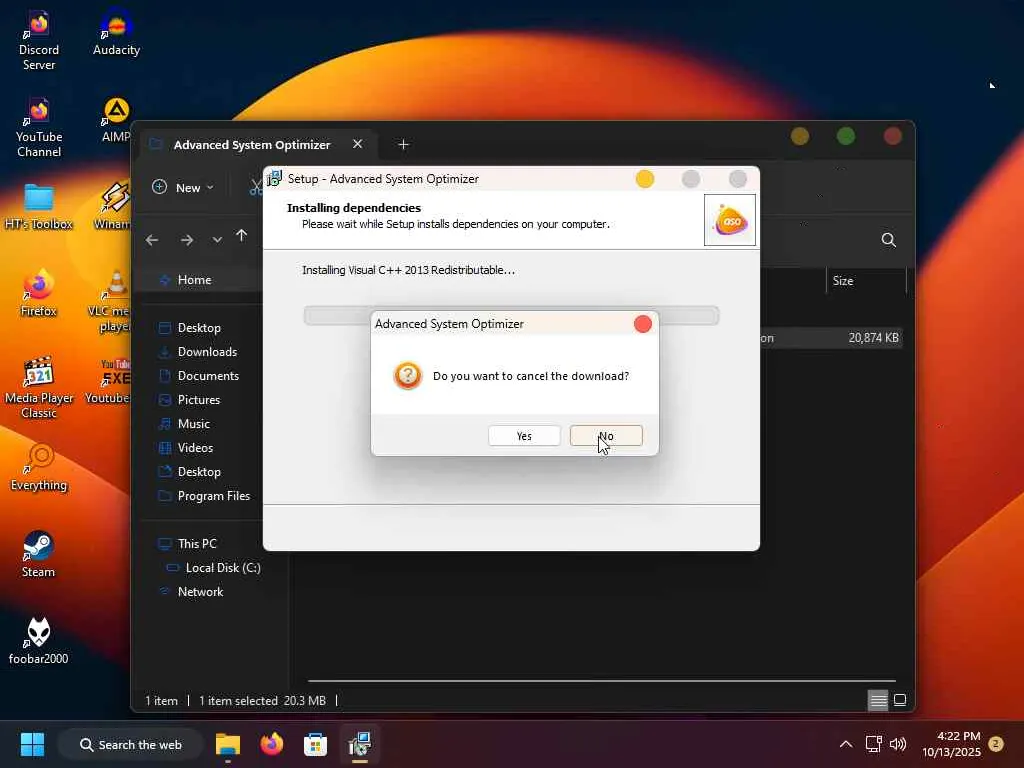The image size is (1024, 768).
Task: Go back in File Explorer
Action: (152, 240)
